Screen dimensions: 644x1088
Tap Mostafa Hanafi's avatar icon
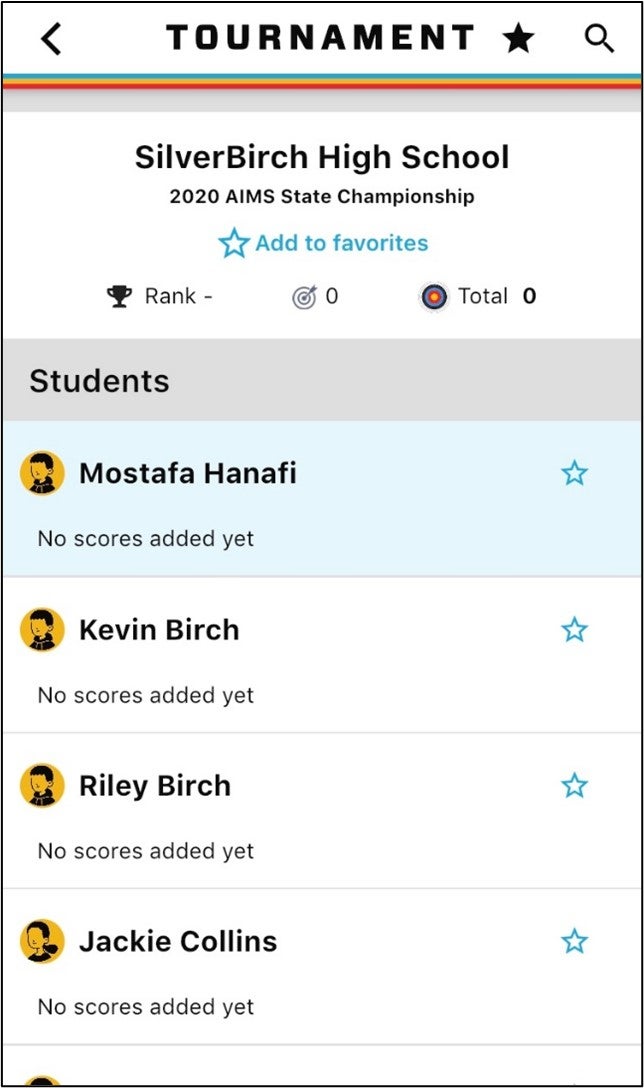[42, 473]
